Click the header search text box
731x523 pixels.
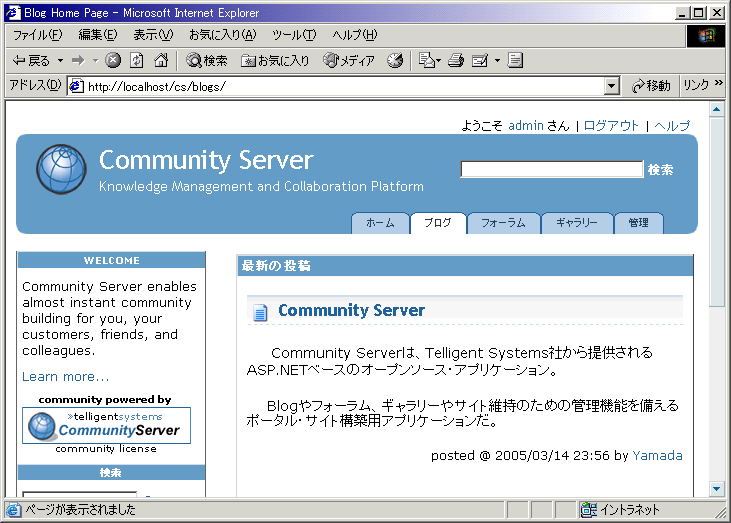tap(552, 169)
